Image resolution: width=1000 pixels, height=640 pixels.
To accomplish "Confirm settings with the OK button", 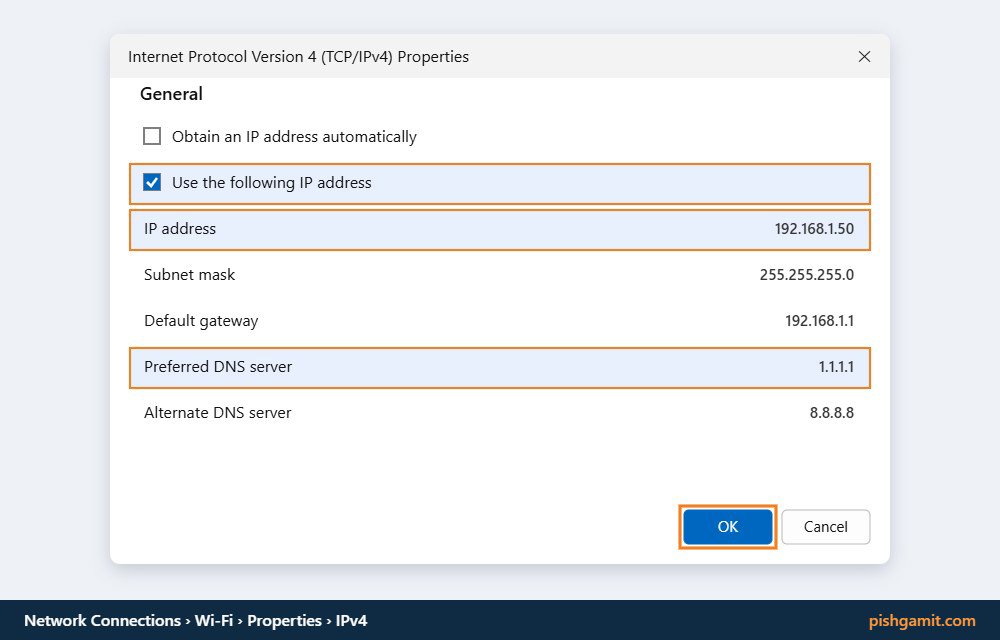I will [728, 527].
